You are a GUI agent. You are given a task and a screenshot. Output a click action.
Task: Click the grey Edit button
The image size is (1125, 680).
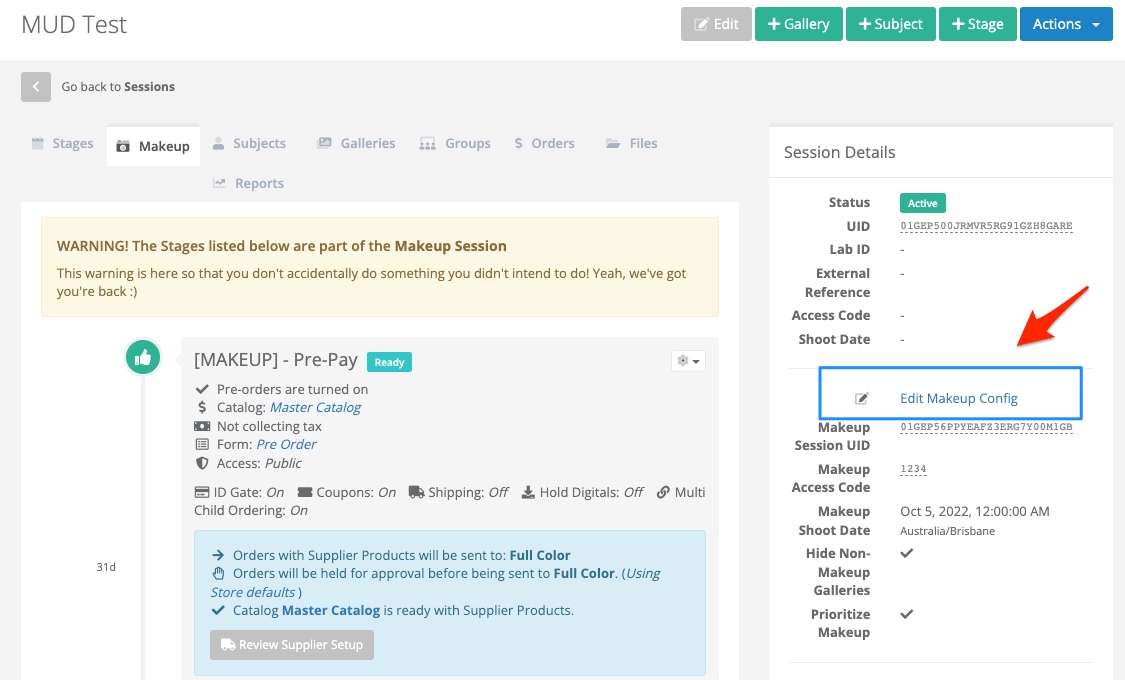point(716,24)
